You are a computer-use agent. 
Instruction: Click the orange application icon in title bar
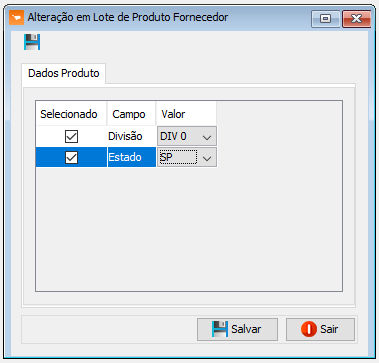[16, 17]
